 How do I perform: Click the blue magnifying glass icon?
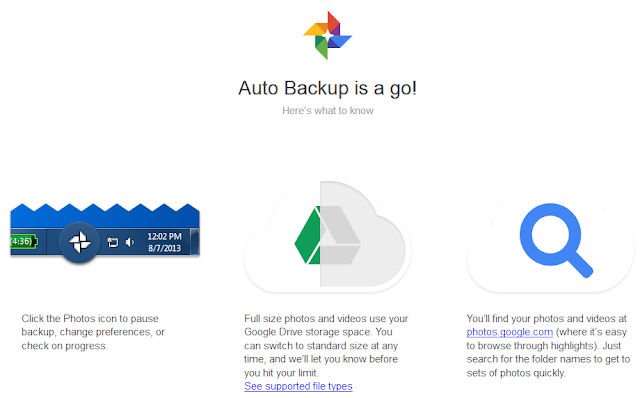coord(556,240)
